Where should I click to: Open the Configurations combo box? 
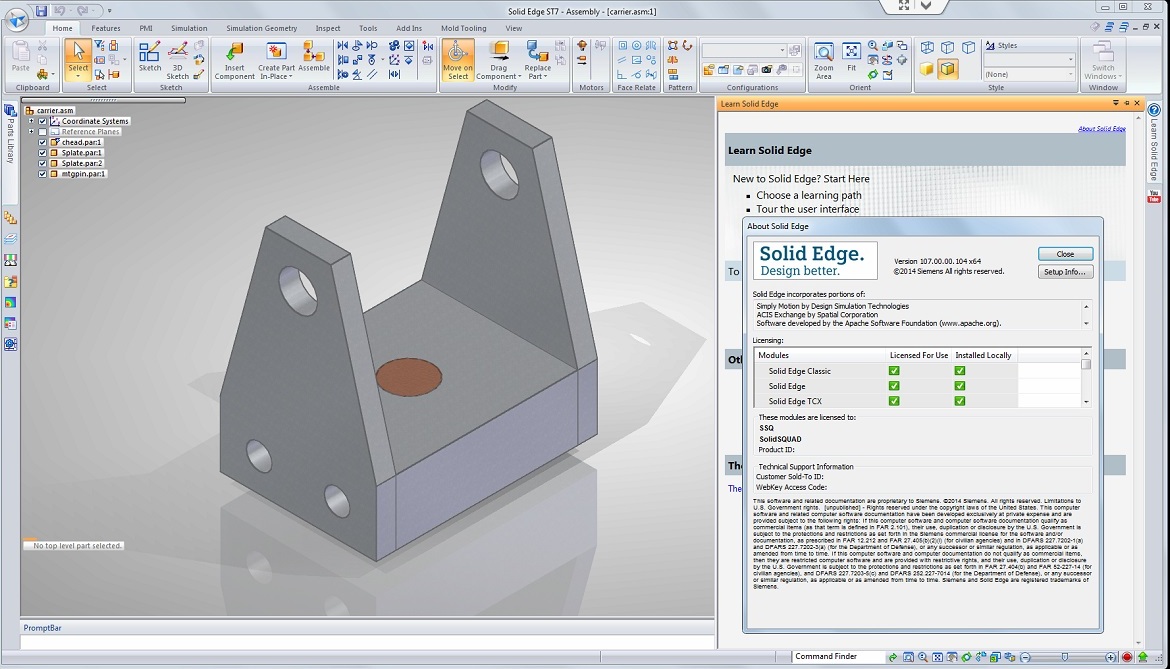(x=744, y=50)
